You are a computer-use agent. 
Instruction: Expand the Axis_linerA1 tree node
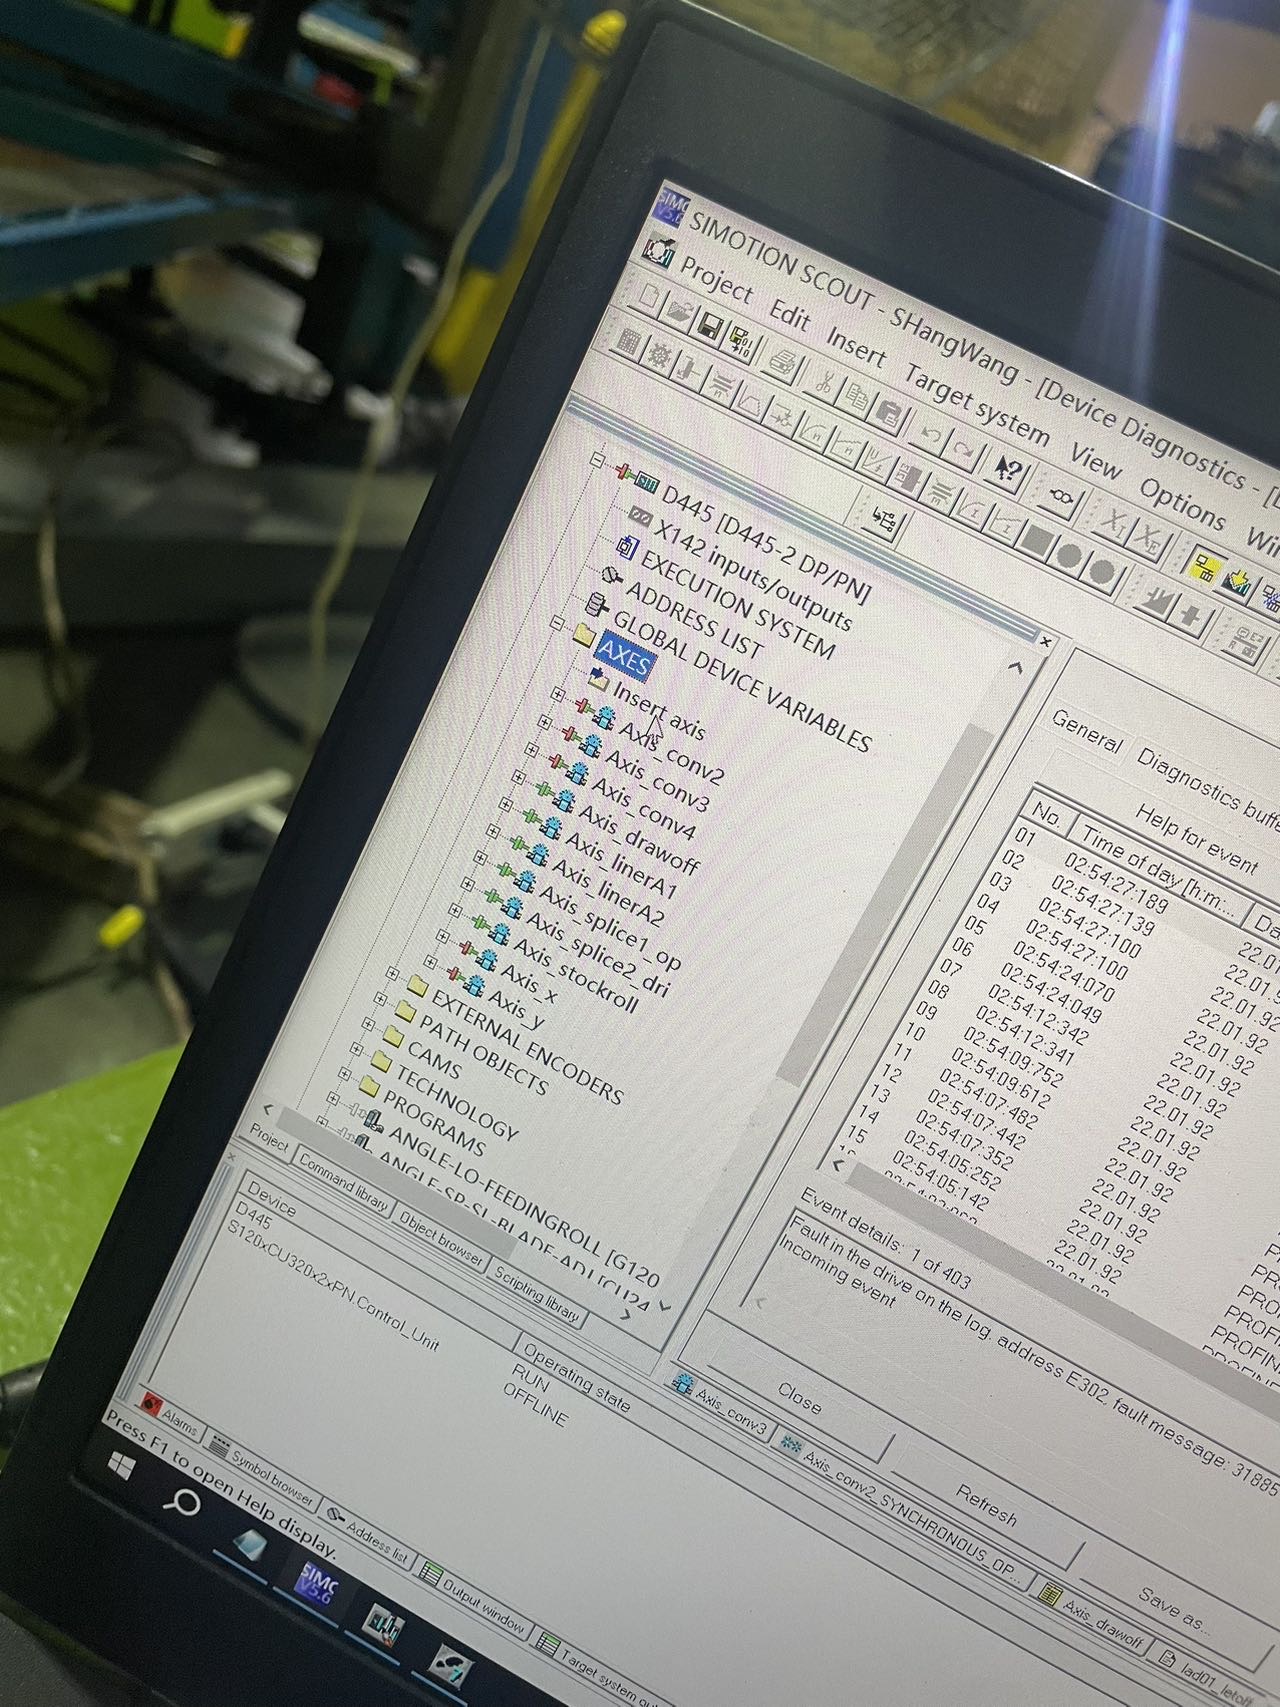[x=505, y=803]
